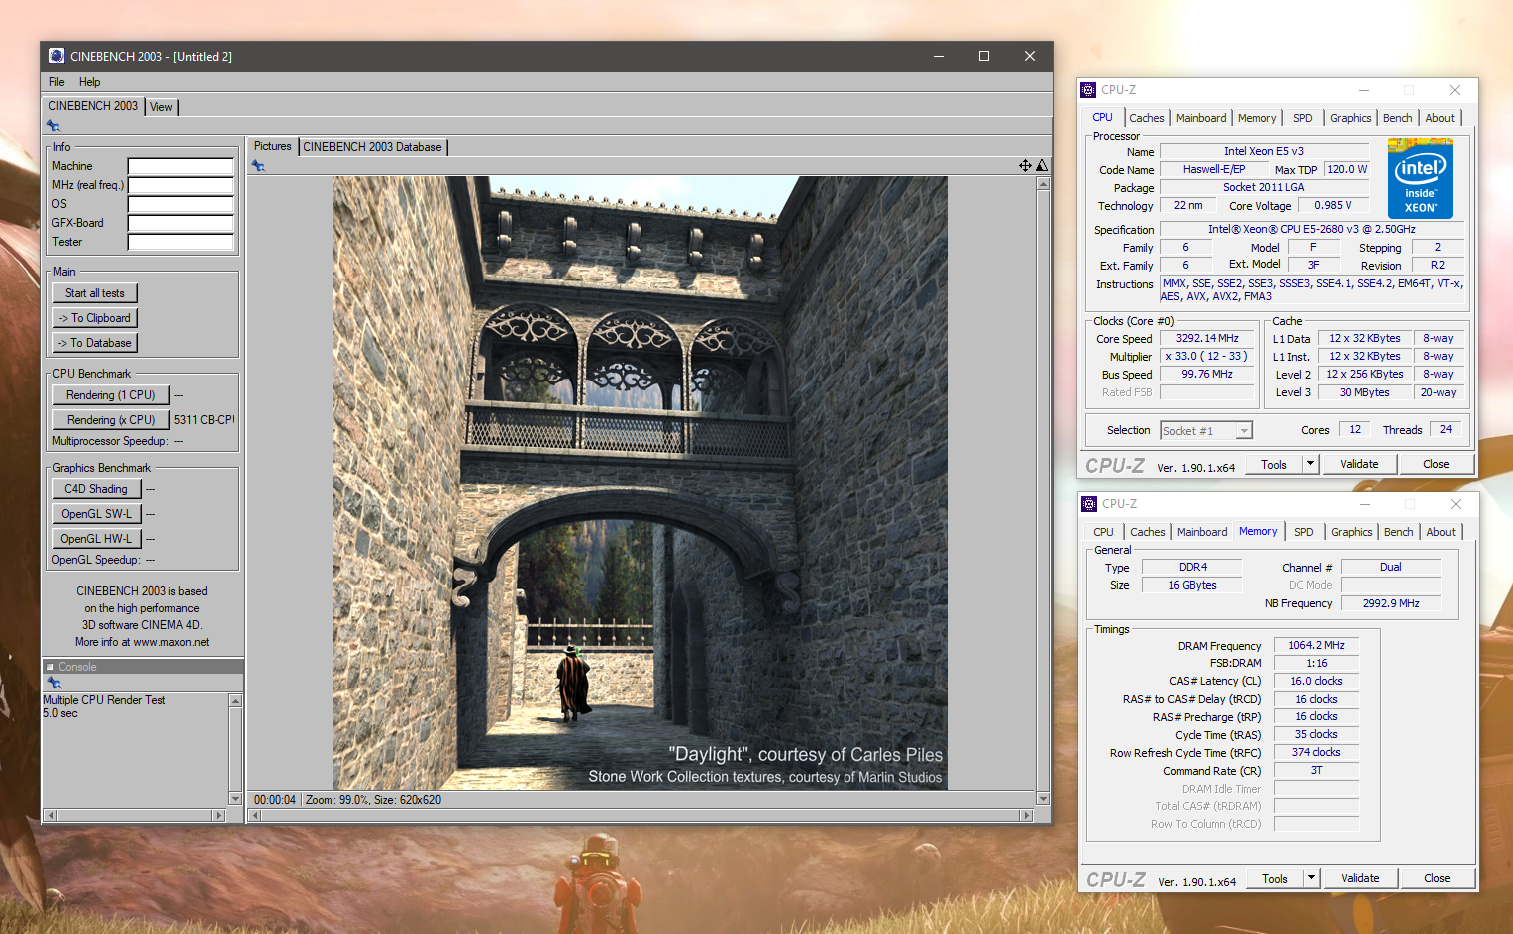Click Tools button in lower CPU-Z window

tap(1275, 878)
